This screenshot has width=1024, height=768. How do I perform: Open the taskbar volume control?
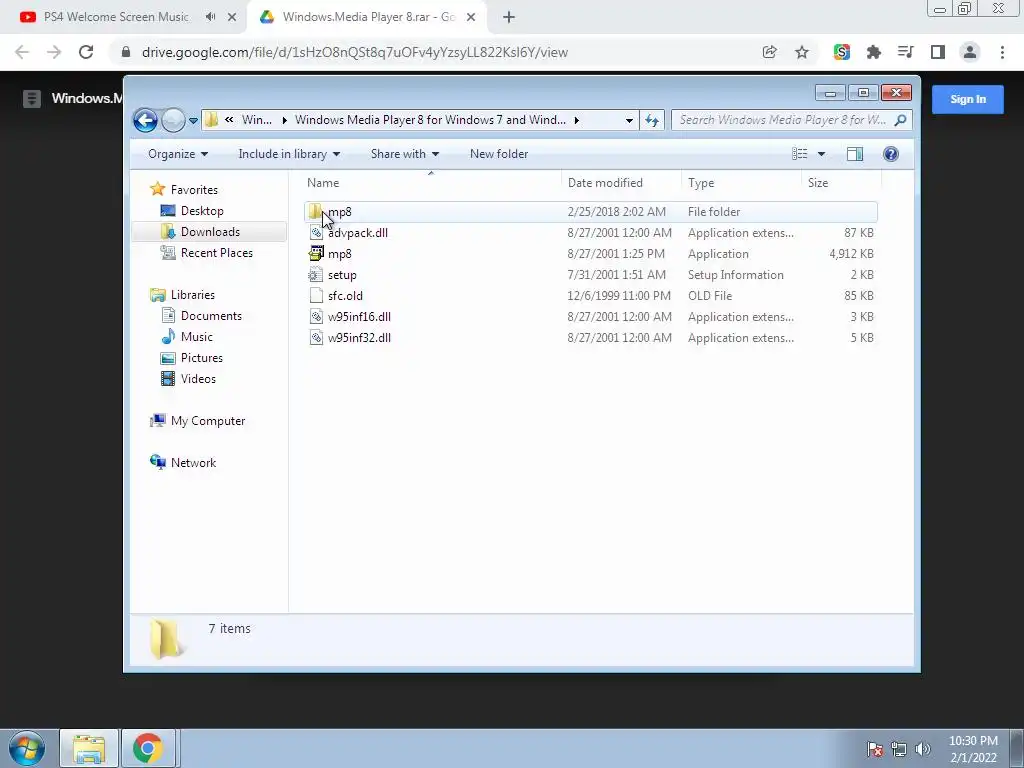922,749
